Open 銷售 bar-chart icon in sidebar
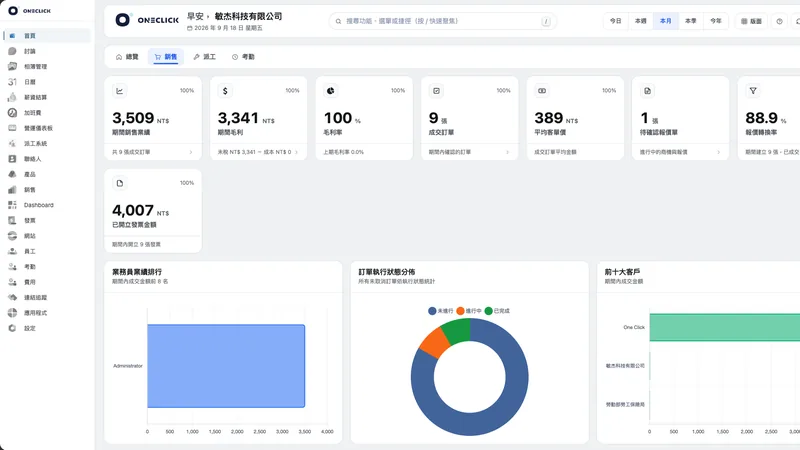Viewport: 800px width, 450px height. point(12,189)
